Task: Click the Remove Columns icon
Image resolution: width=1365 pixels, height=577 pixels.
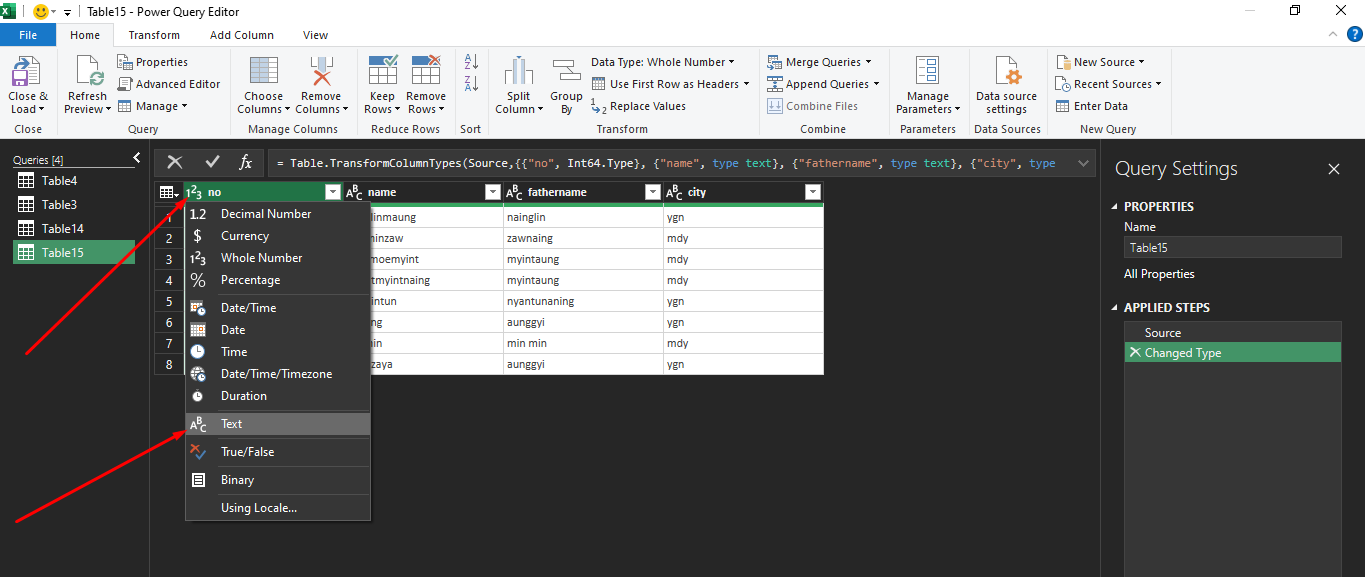Action: (321, 71)
